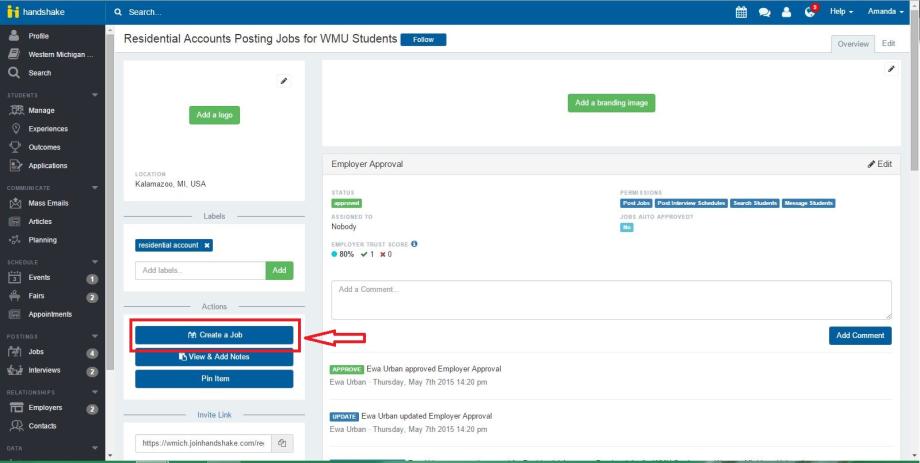Image resolution: width=920 pixels, height=463 pixels.
Task: Click the sidebar scrollbar down arrow
Action: [110, 455]
